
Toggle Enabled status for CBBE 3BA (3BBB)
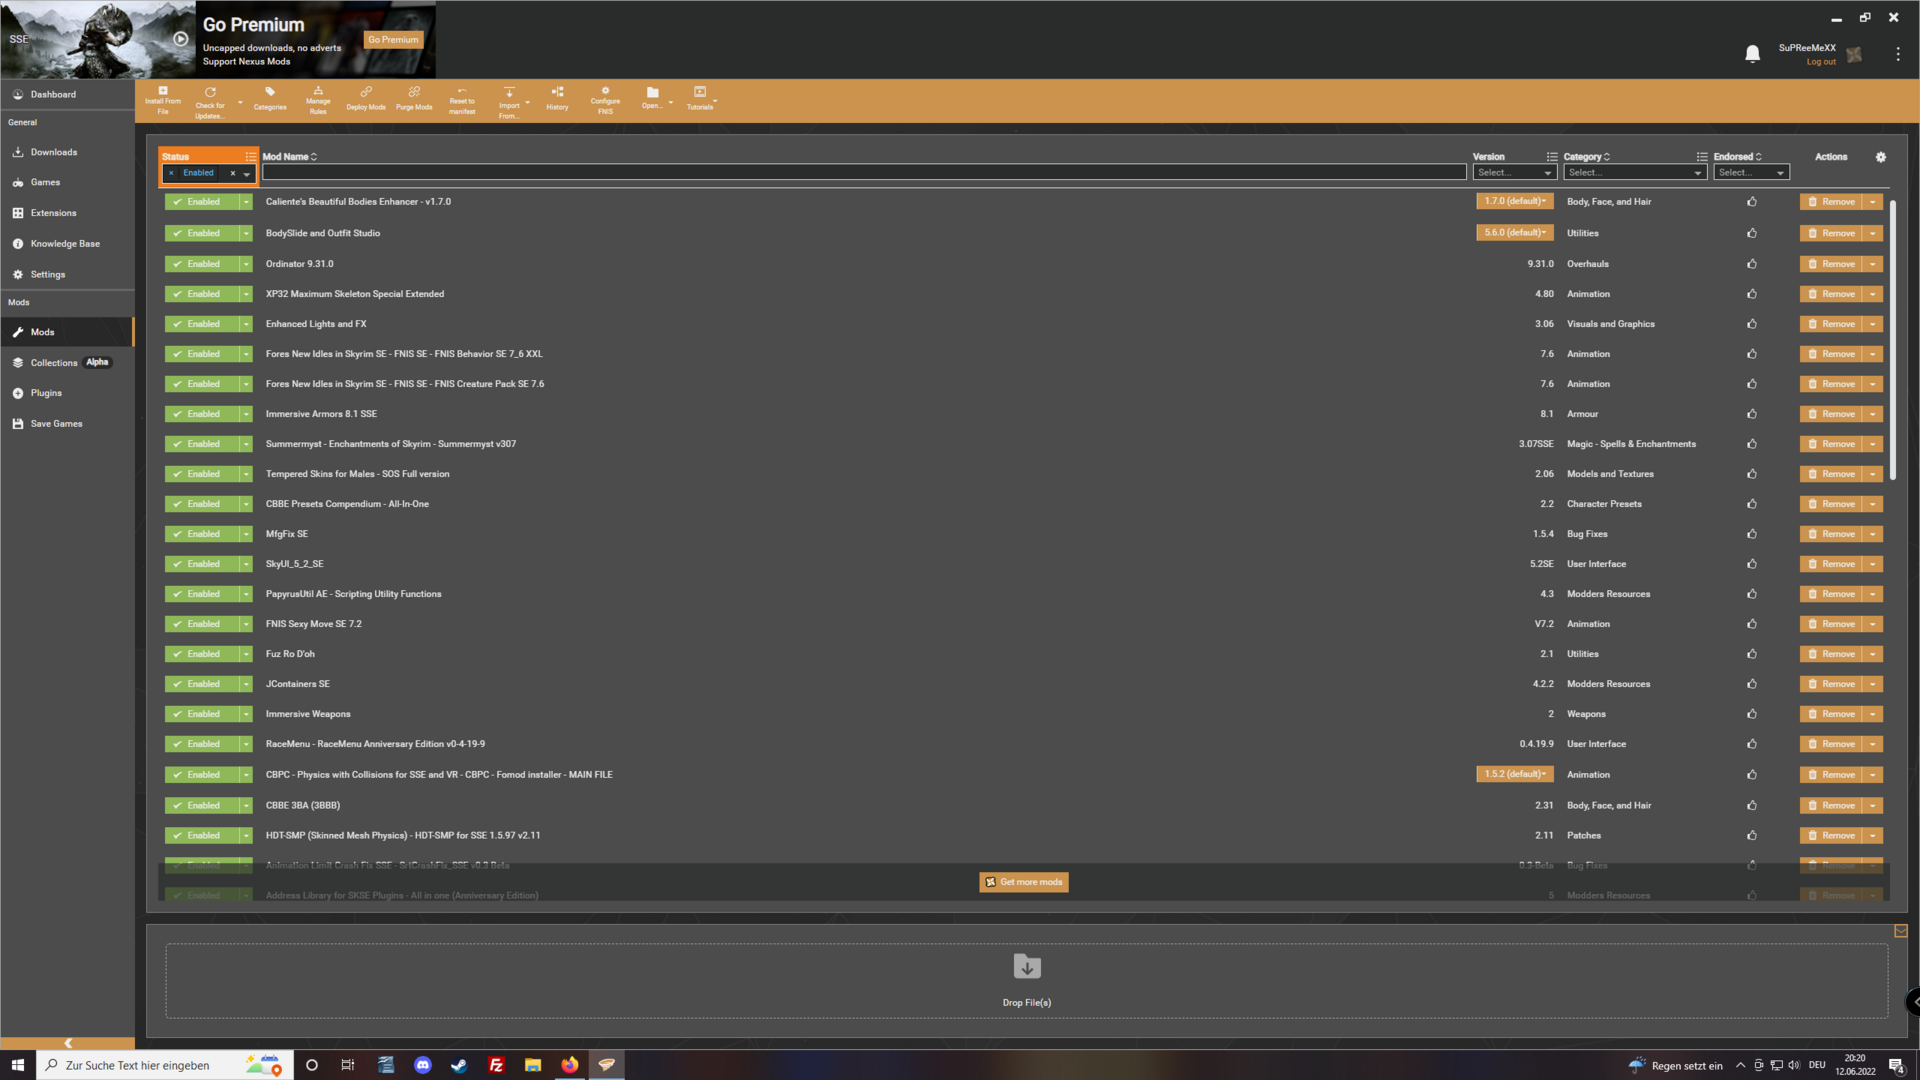pos(202,805)
